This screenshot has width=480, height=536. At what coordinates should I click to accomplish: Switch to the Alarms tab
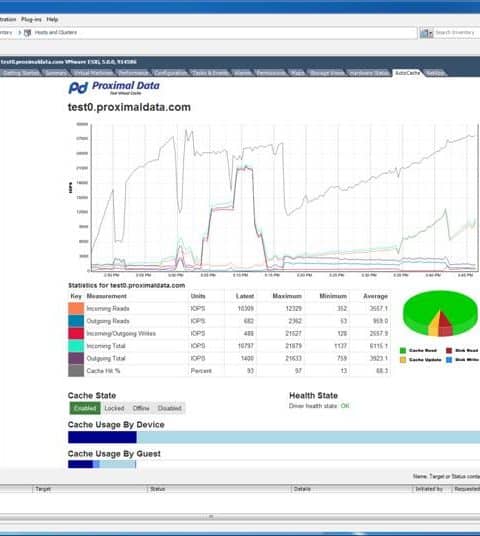[x=242, y=73]
